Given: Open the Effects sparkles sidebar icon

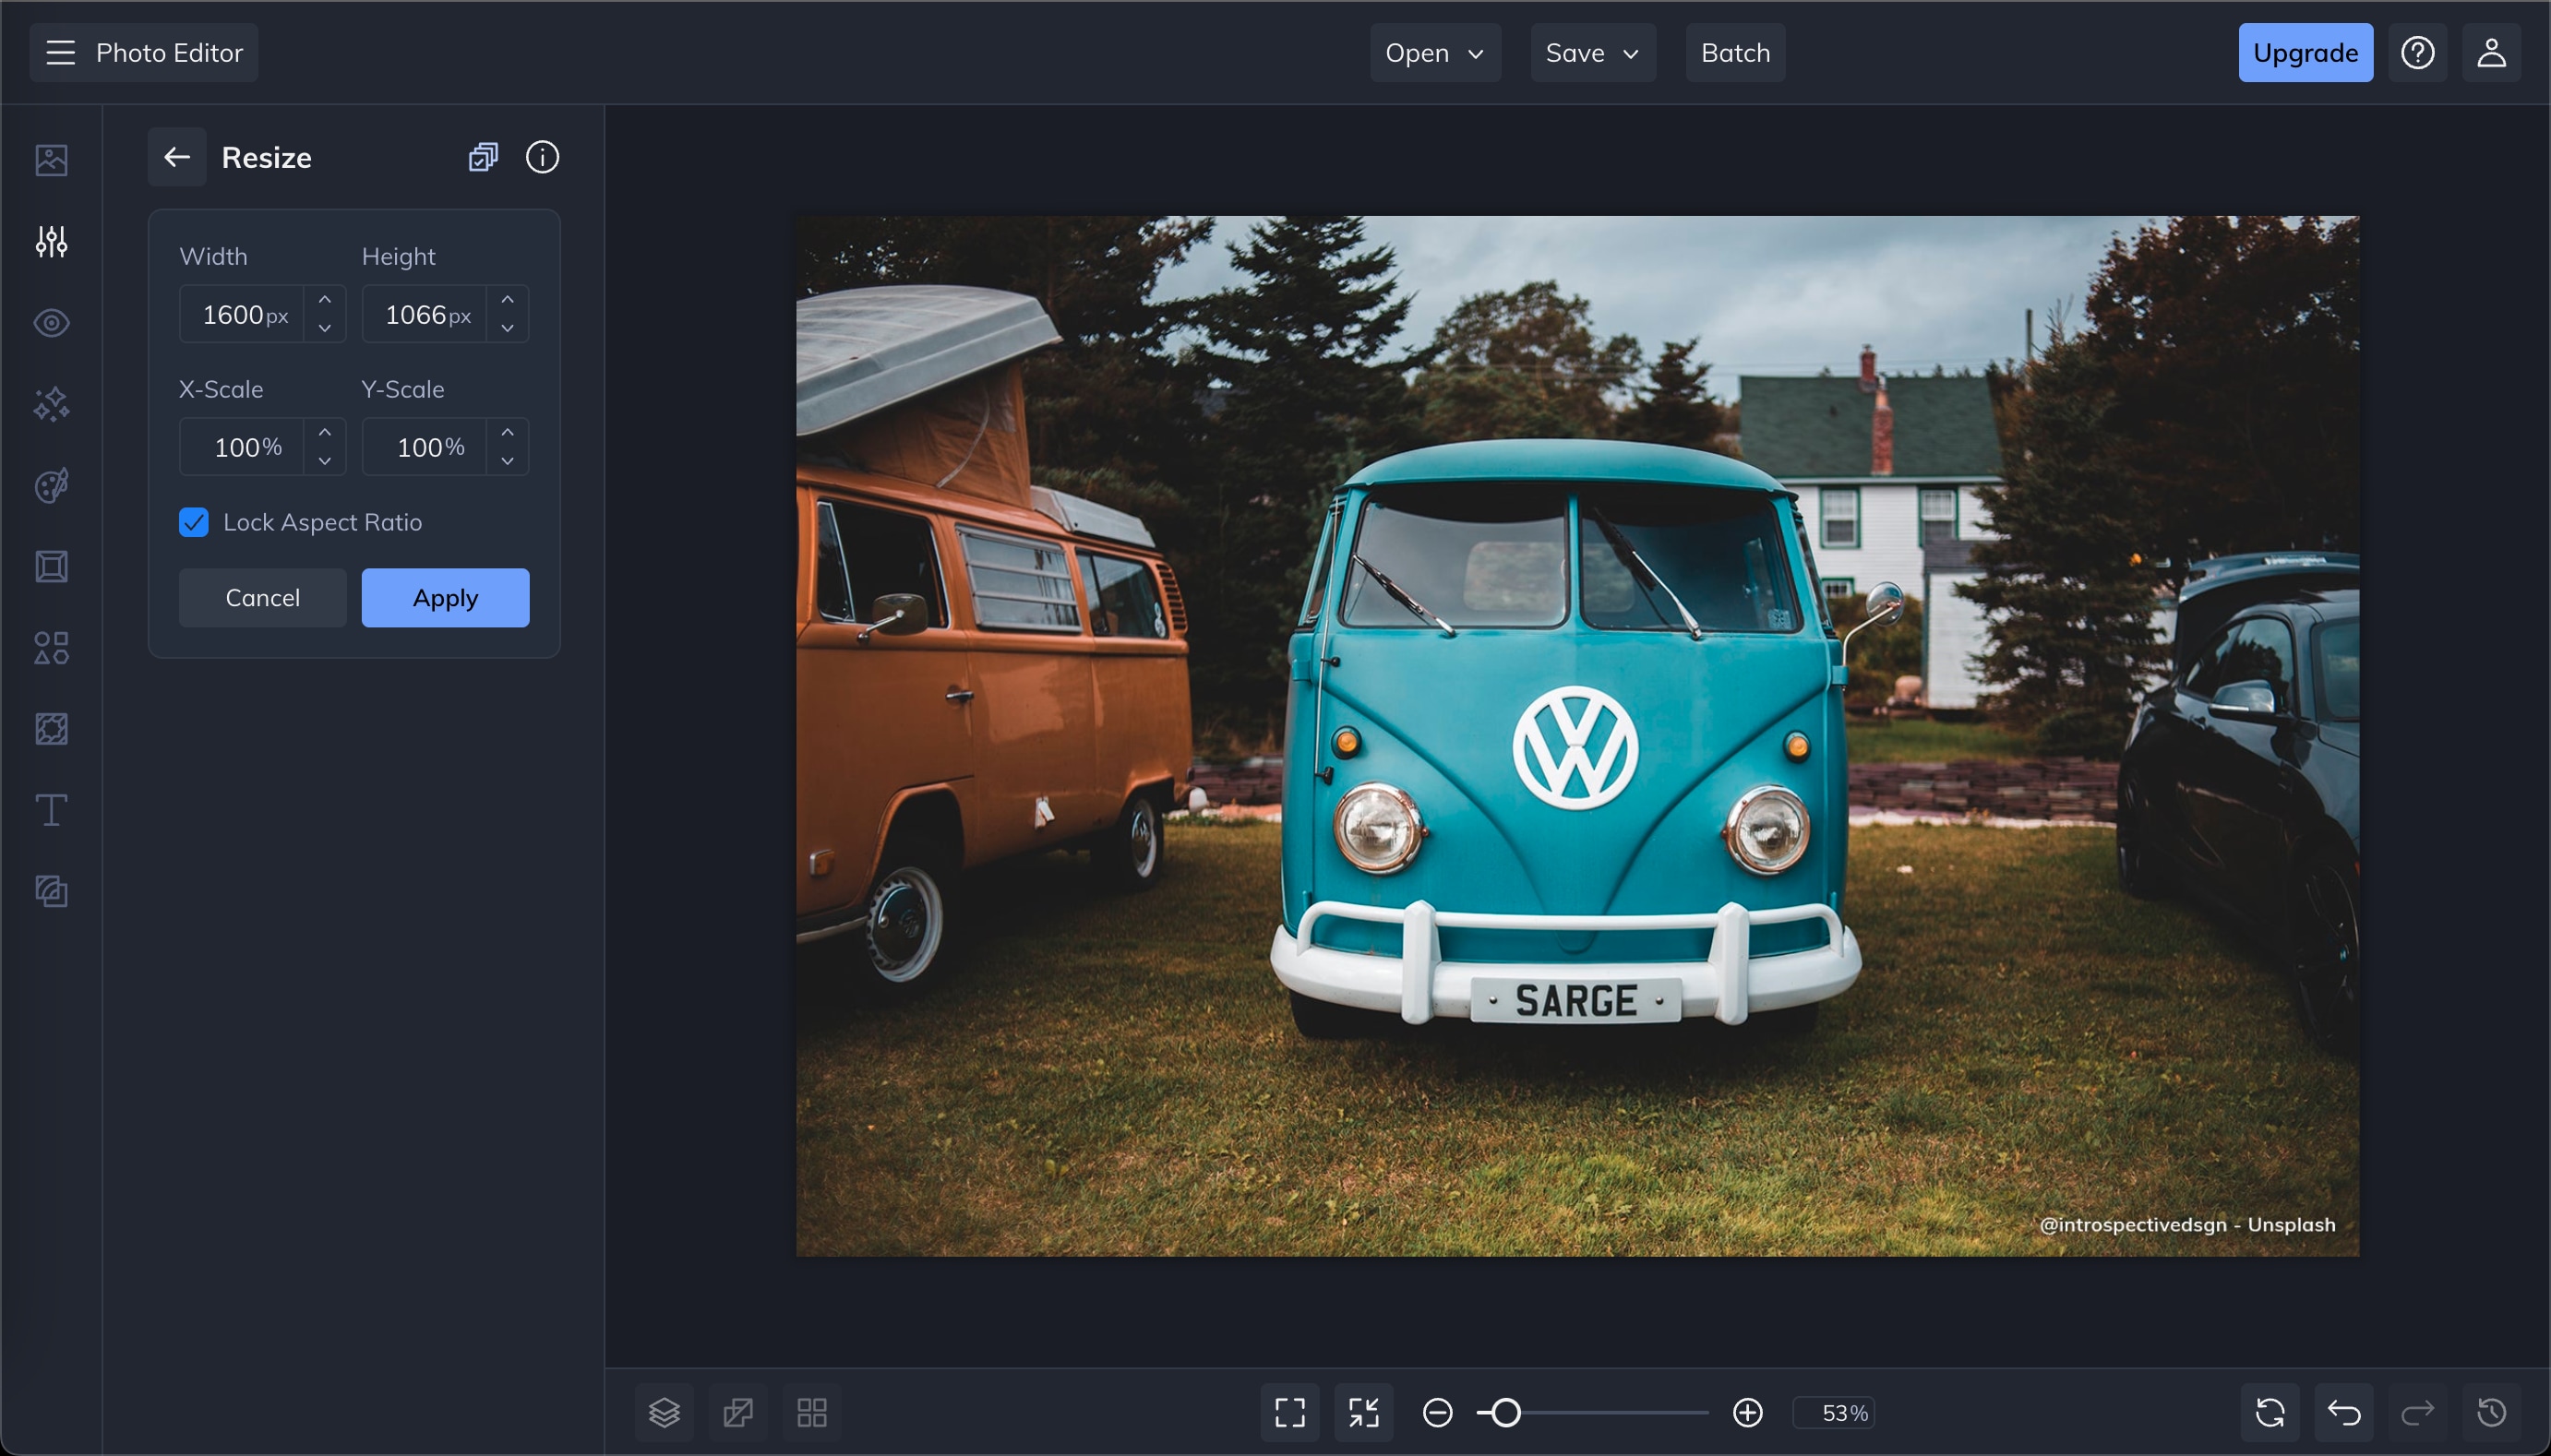Looking at the screenshot, I should (x=51, y=404).
